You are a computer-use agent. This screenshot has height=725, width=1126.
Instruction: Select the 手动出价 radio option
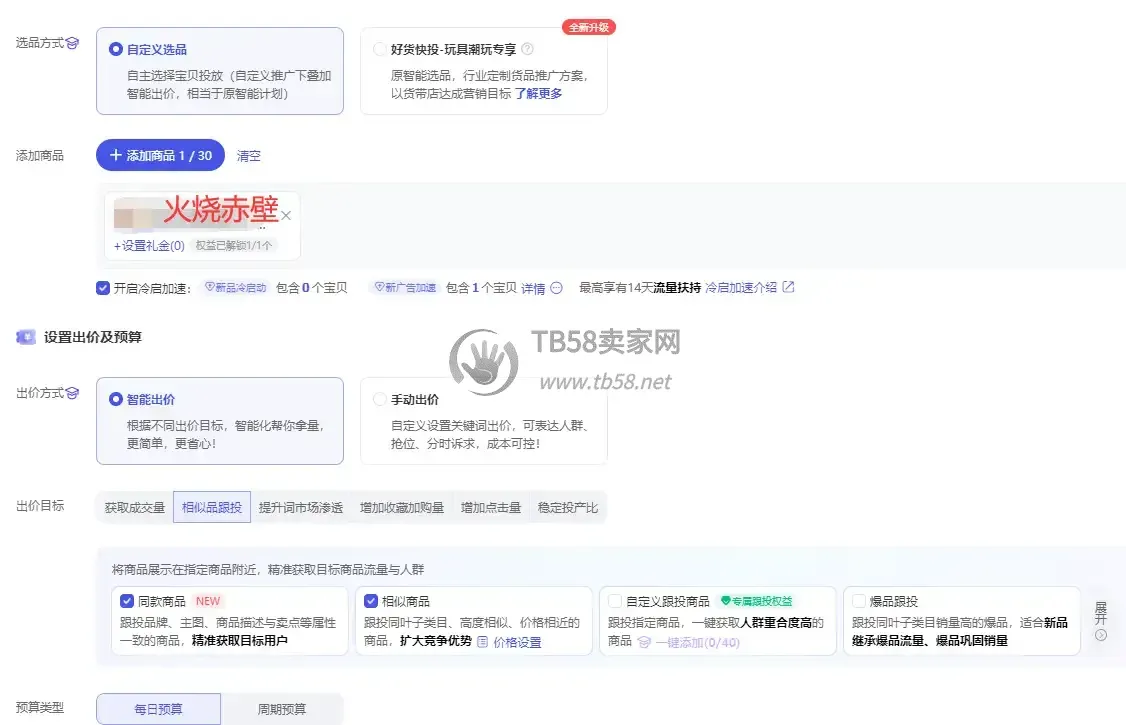(380, 399)
